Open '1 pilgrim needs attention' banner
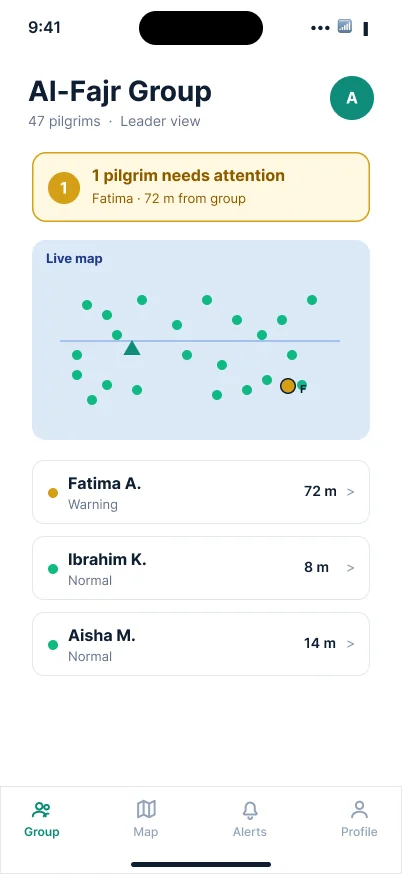This screenshot has height=874, width=402. point(201,187)
